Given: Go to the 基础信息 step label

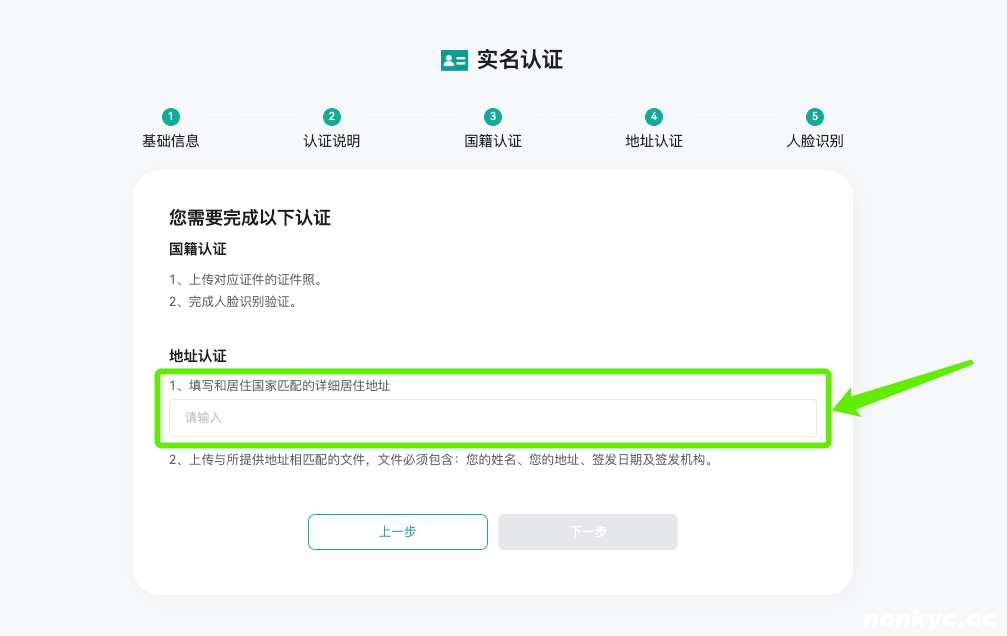Looking at the screenshot, I should coord(171,141).
